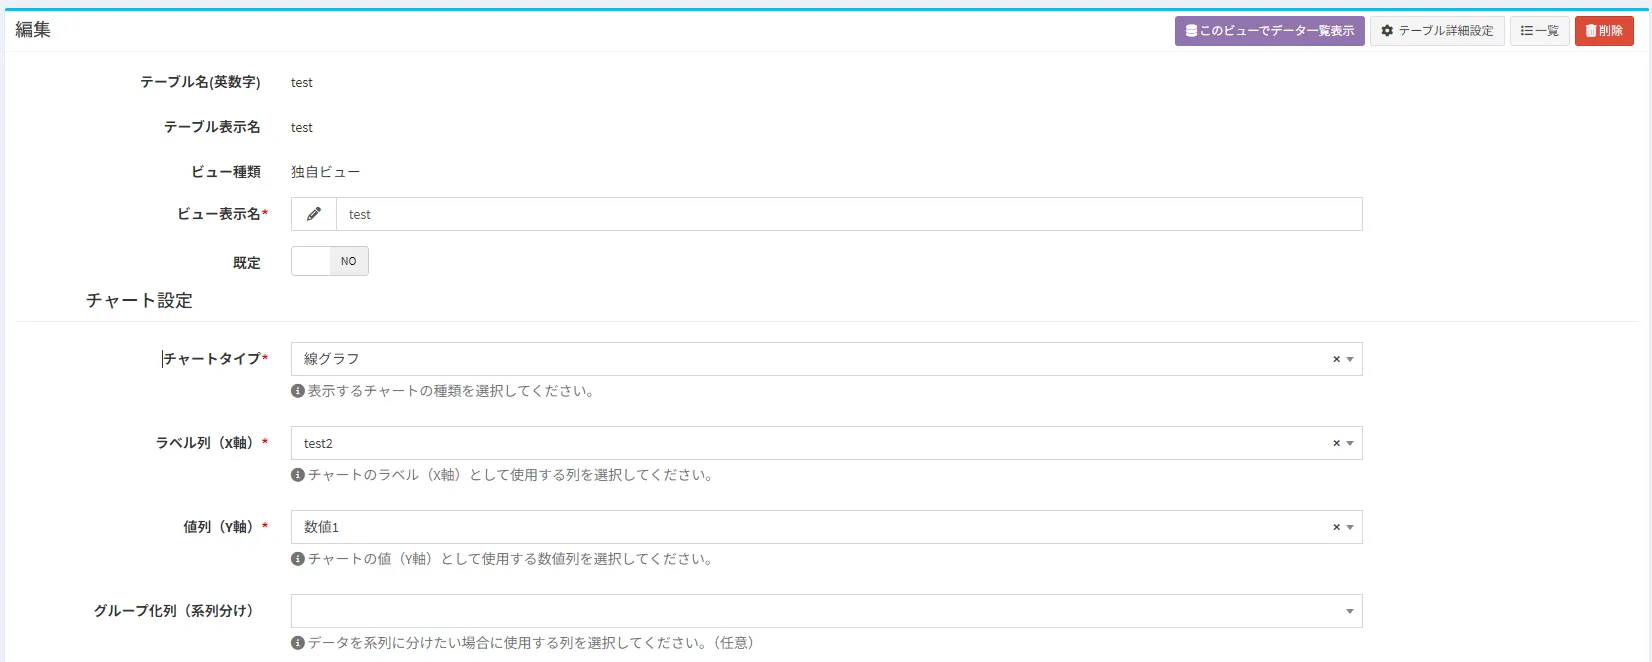
Task: Clear the 線グラフ selection with × icon
Action: point(1336,359)
